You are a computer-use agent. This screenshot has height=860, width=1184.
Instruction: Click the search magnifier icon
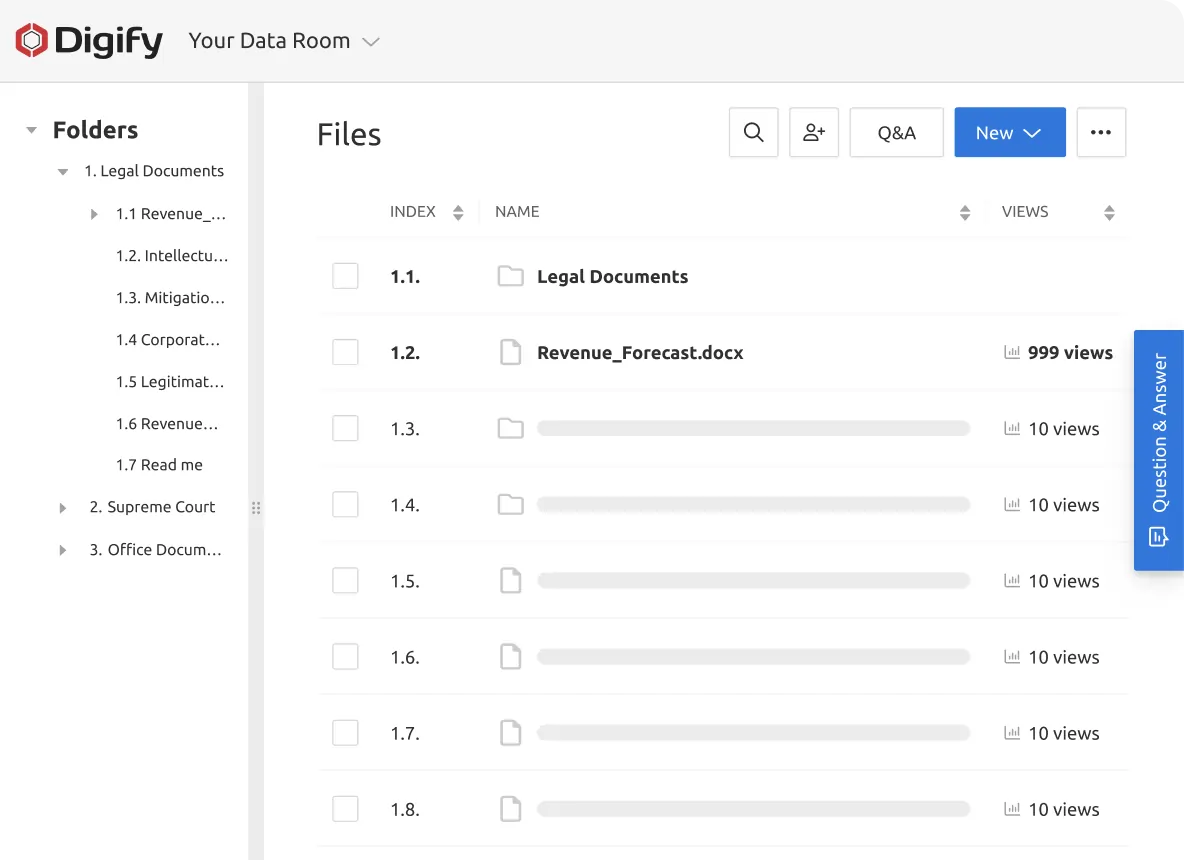(754, 133)
